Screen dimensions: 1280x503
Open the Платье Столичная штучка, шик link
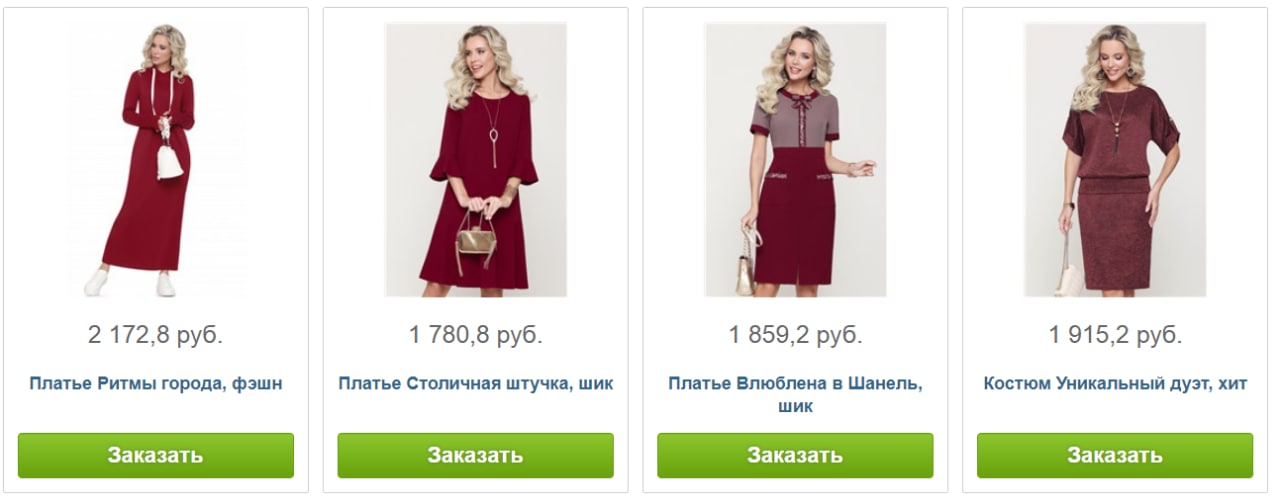point(476,383)
